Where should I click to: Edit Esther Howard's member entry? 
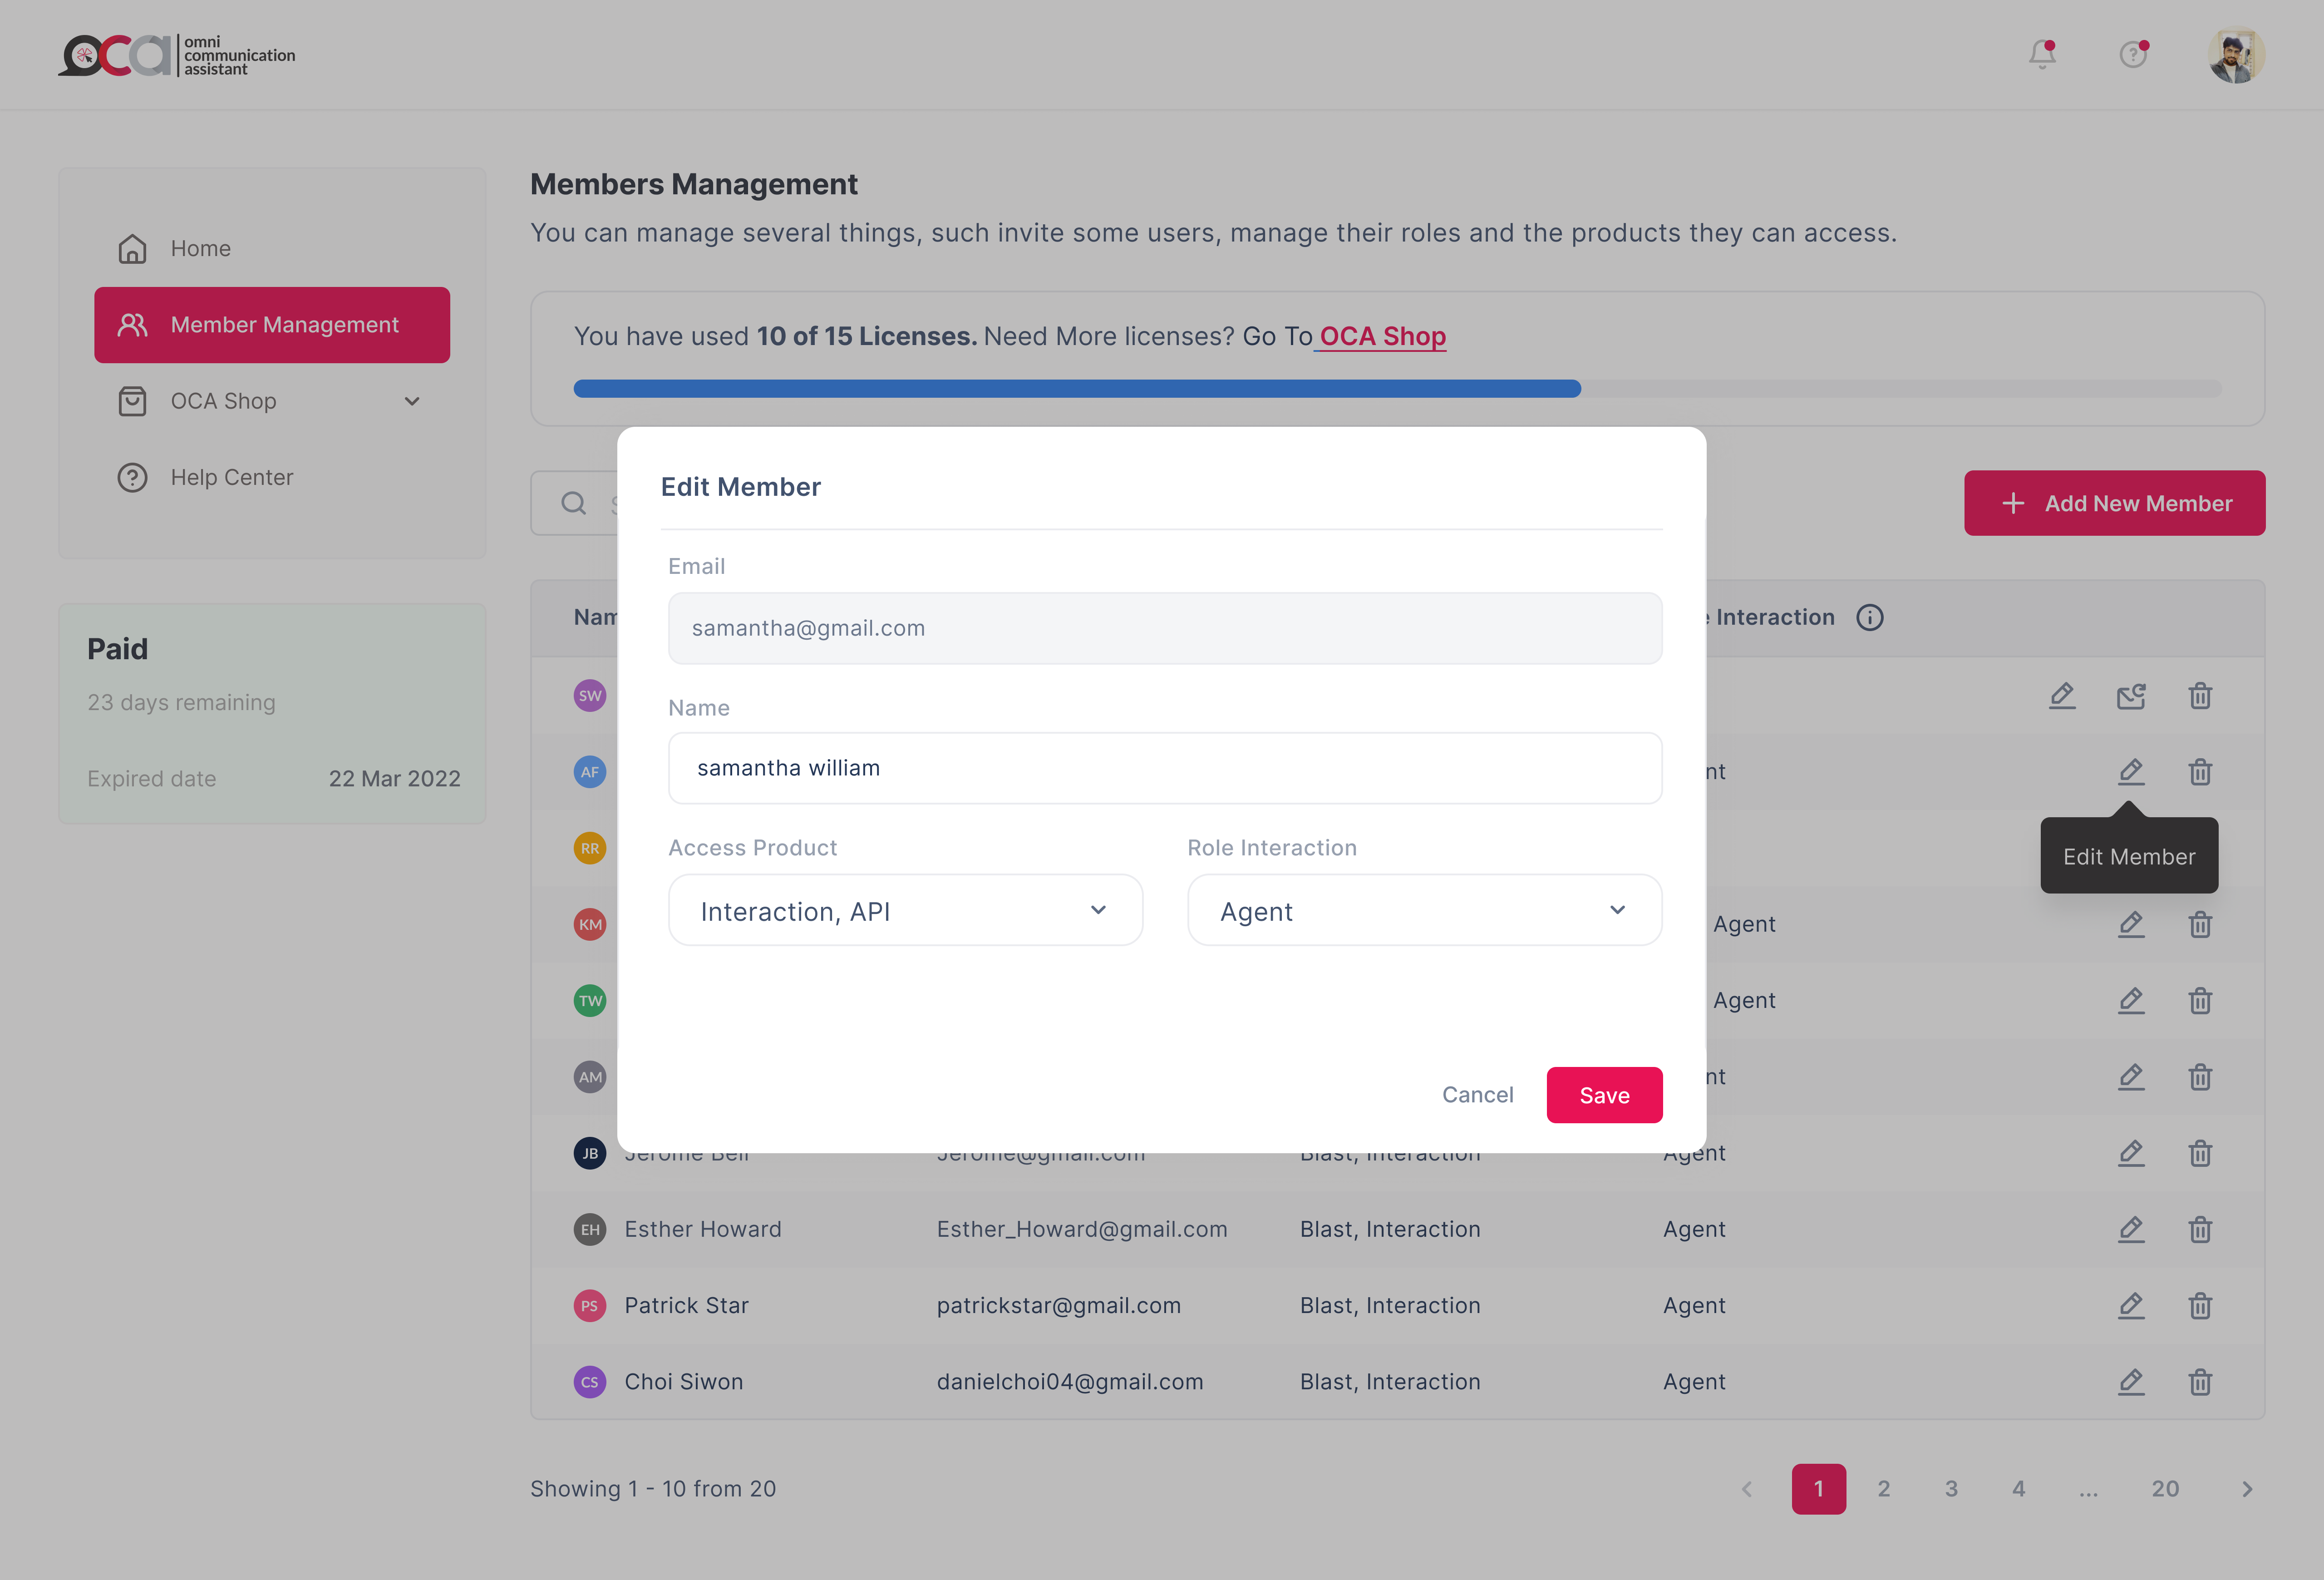[2131, 1229]
